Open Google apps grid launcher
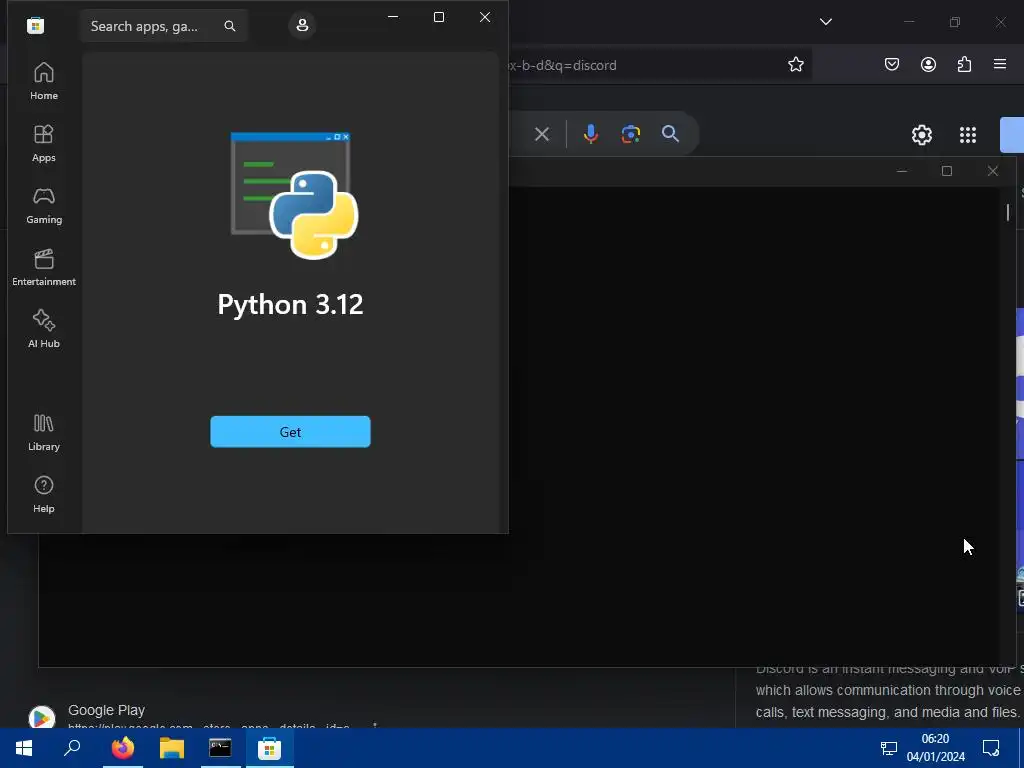The image size is (1024, 768). tap(968, 135)
